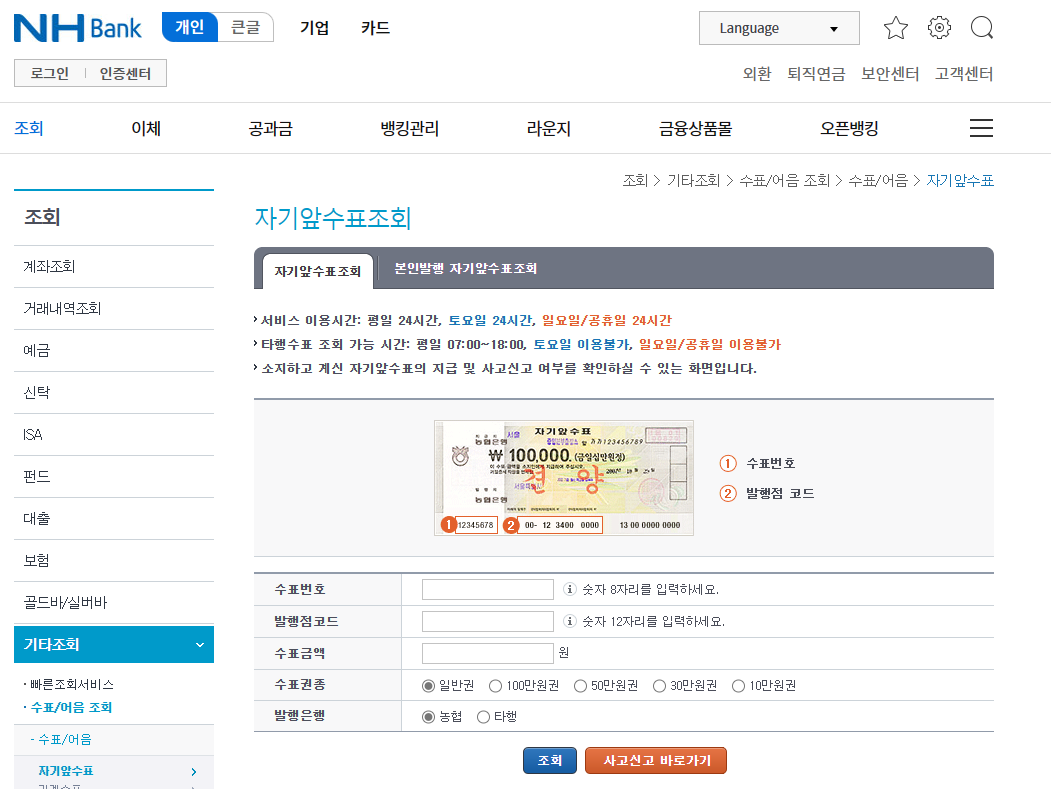The width and height of the screenshot is (1051, 789).
Task: Choose the 50만원권 check denomination
Action: (x=577, y=685)
